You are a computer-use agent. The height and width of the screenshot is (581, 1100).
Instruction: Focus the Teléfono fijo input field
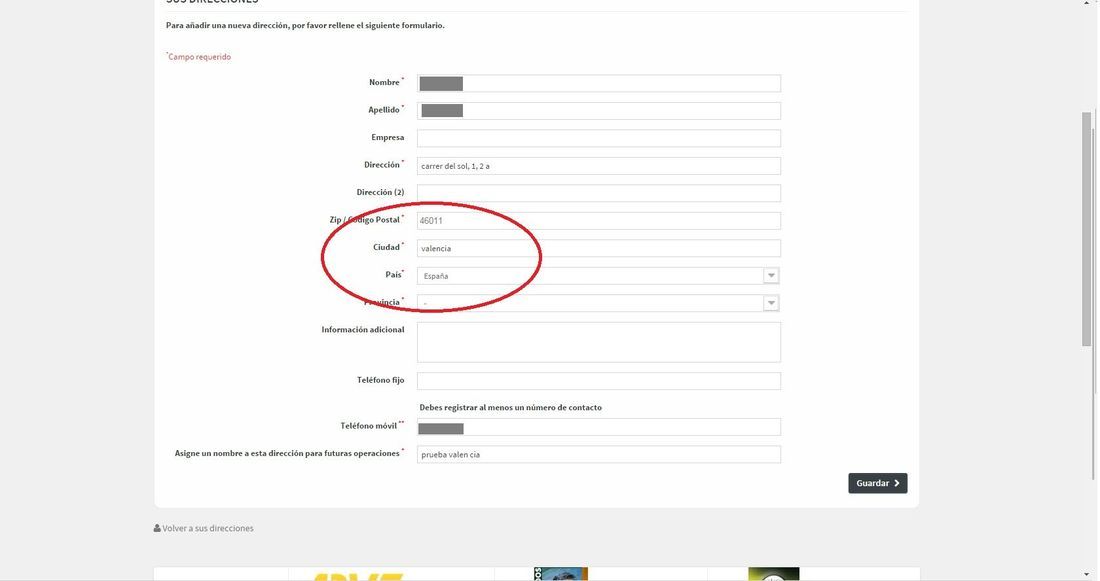[x=598, y=381]
